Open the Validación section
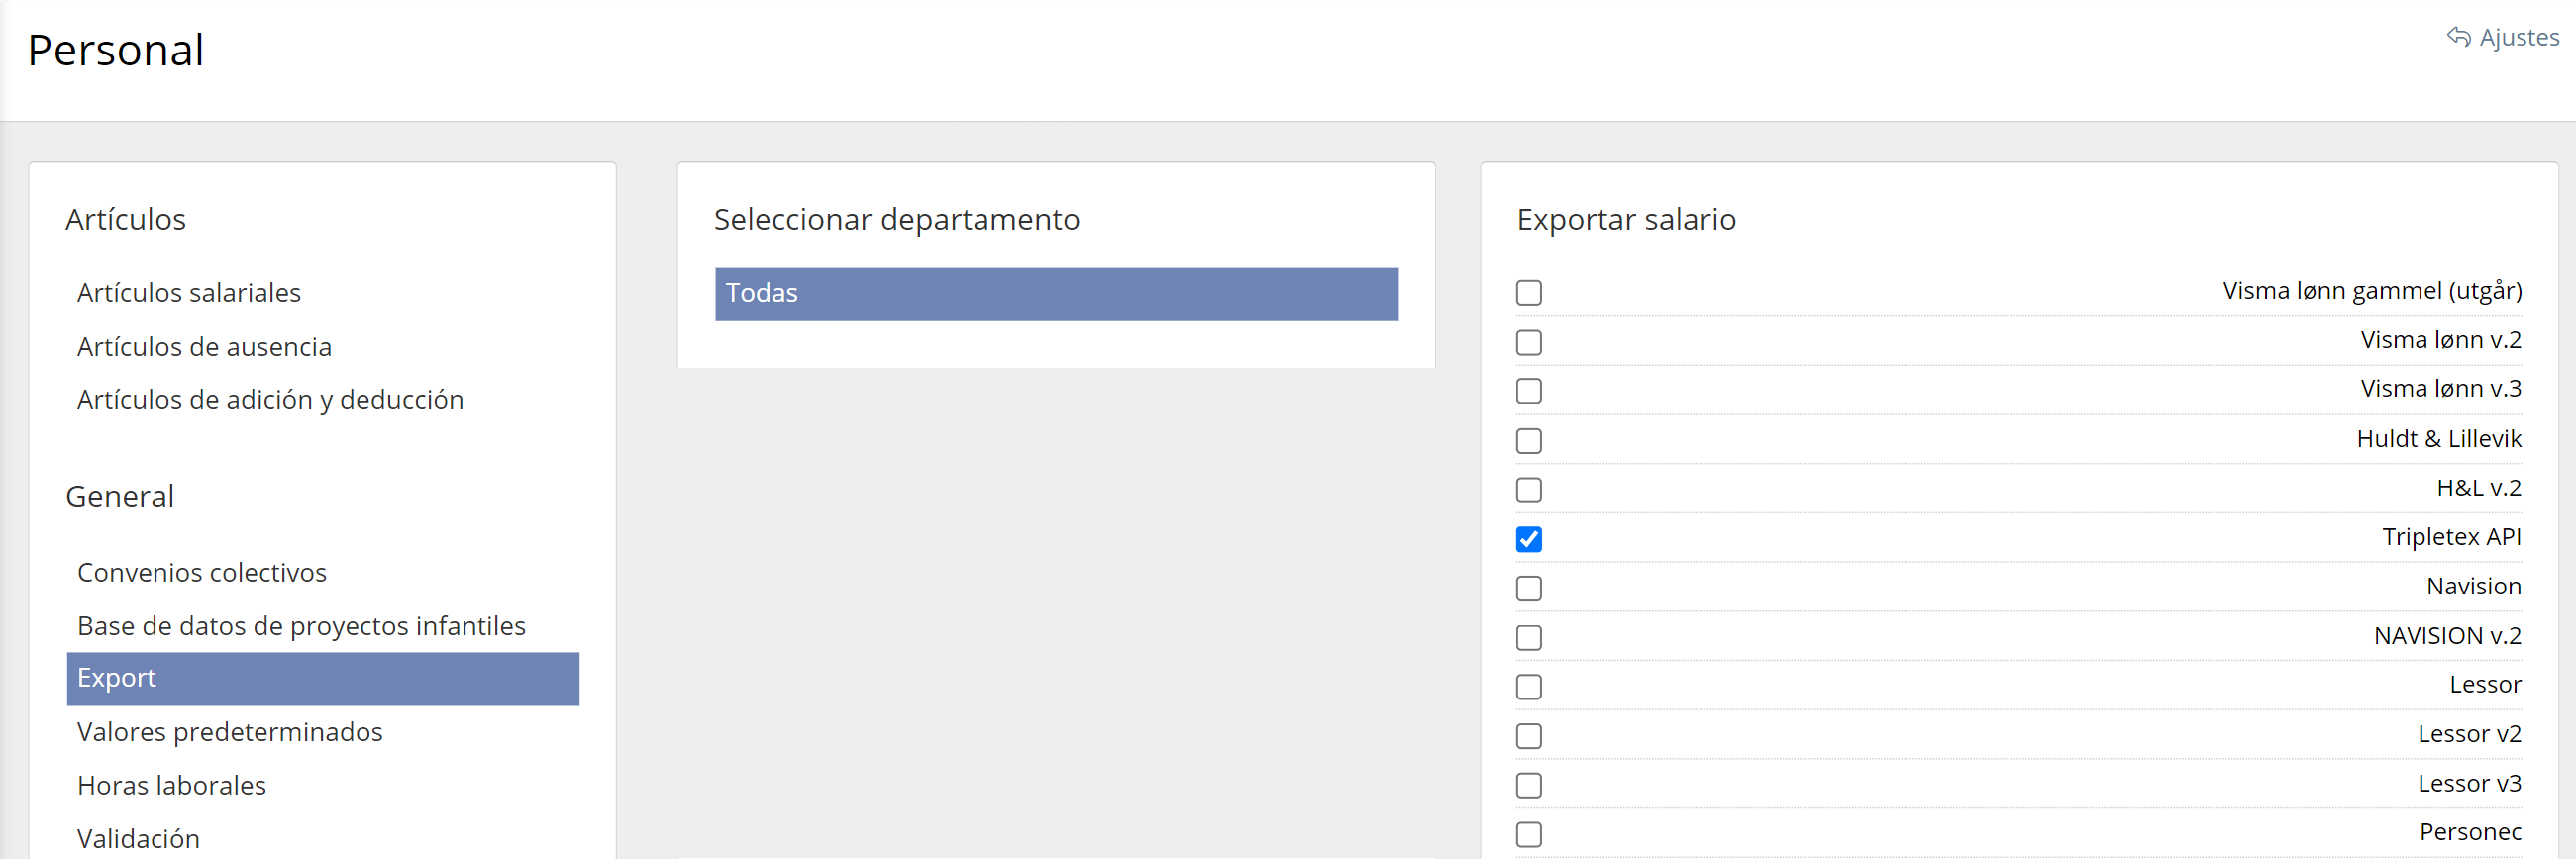The height and width of the screenshot is (859, 2576). [x=139, y=838]
